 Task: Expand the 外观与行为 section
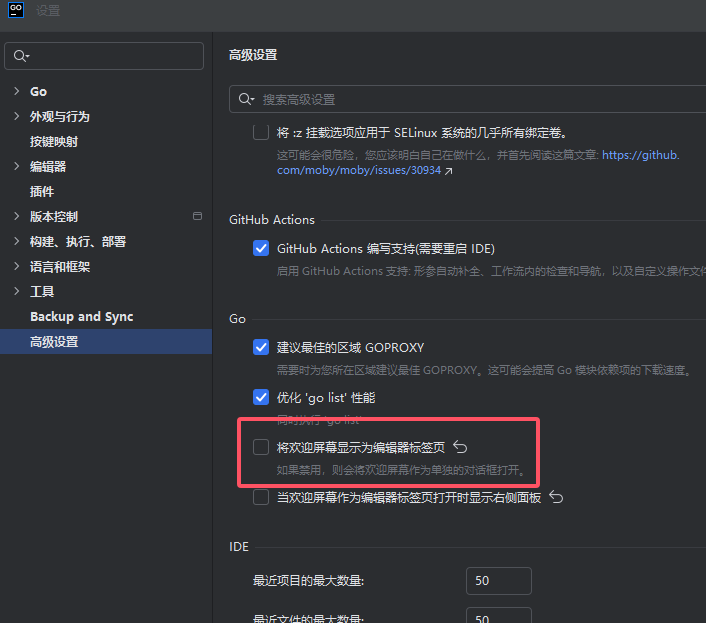16,116
